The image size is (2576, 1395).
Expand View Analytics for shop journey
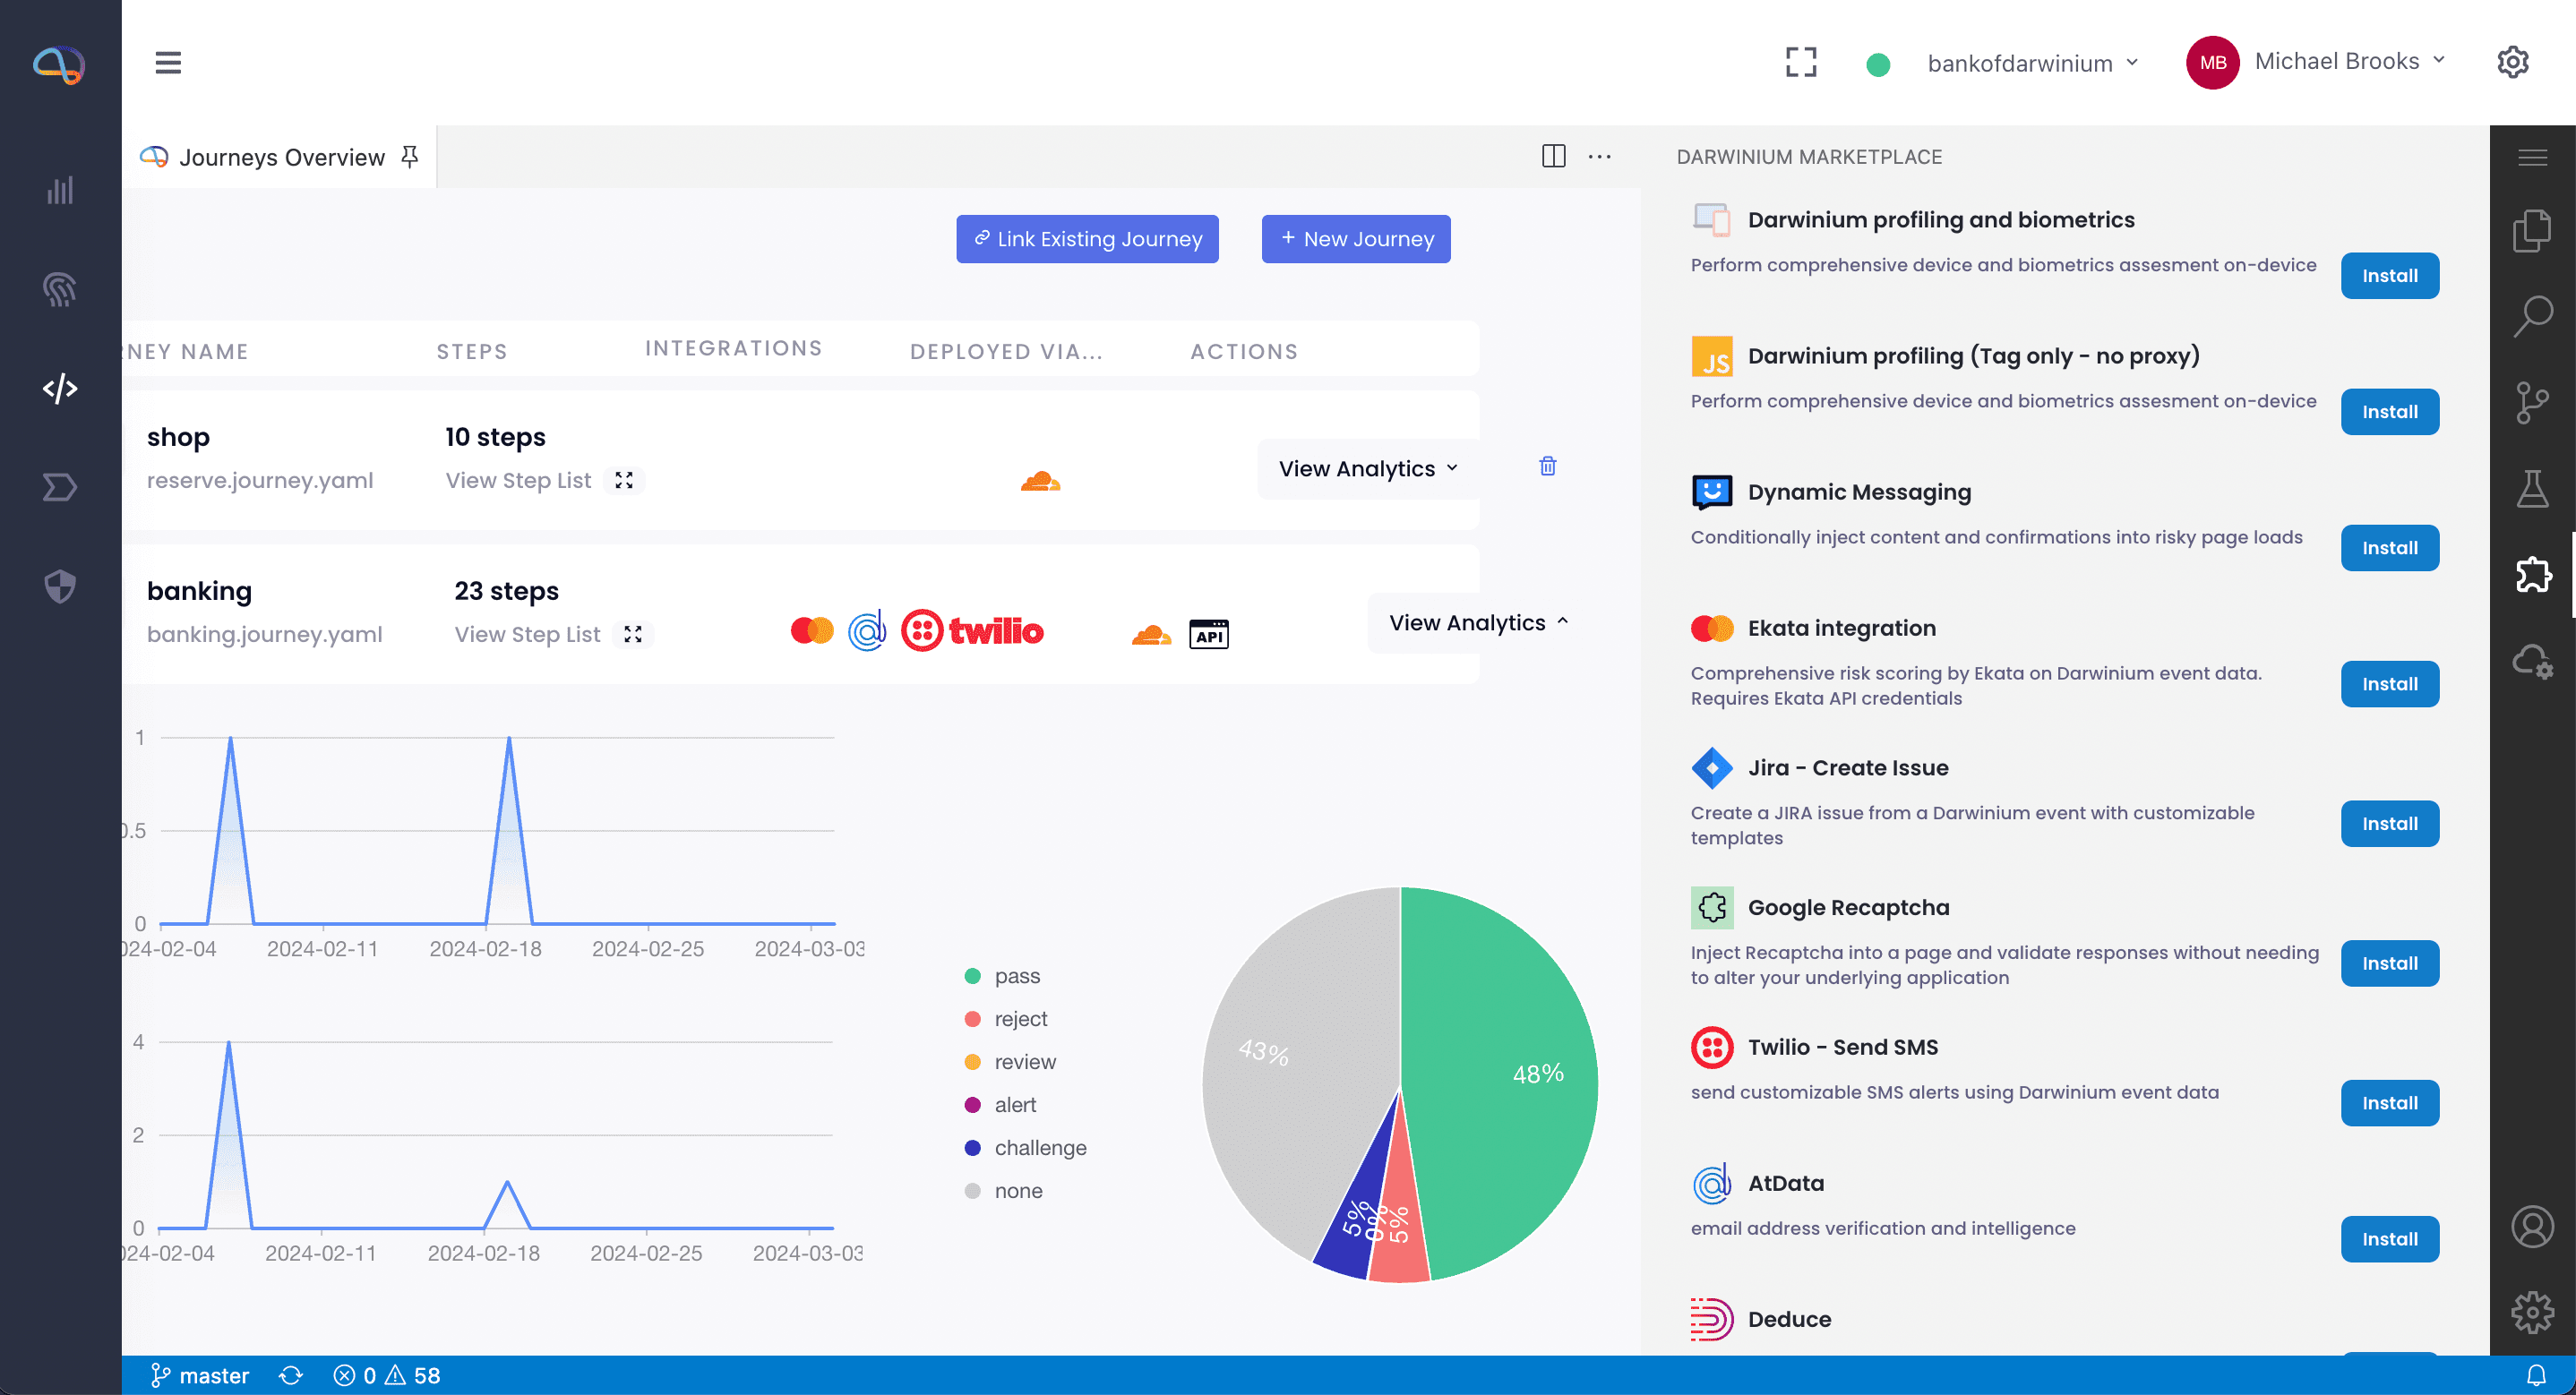tap(1367, 468)
